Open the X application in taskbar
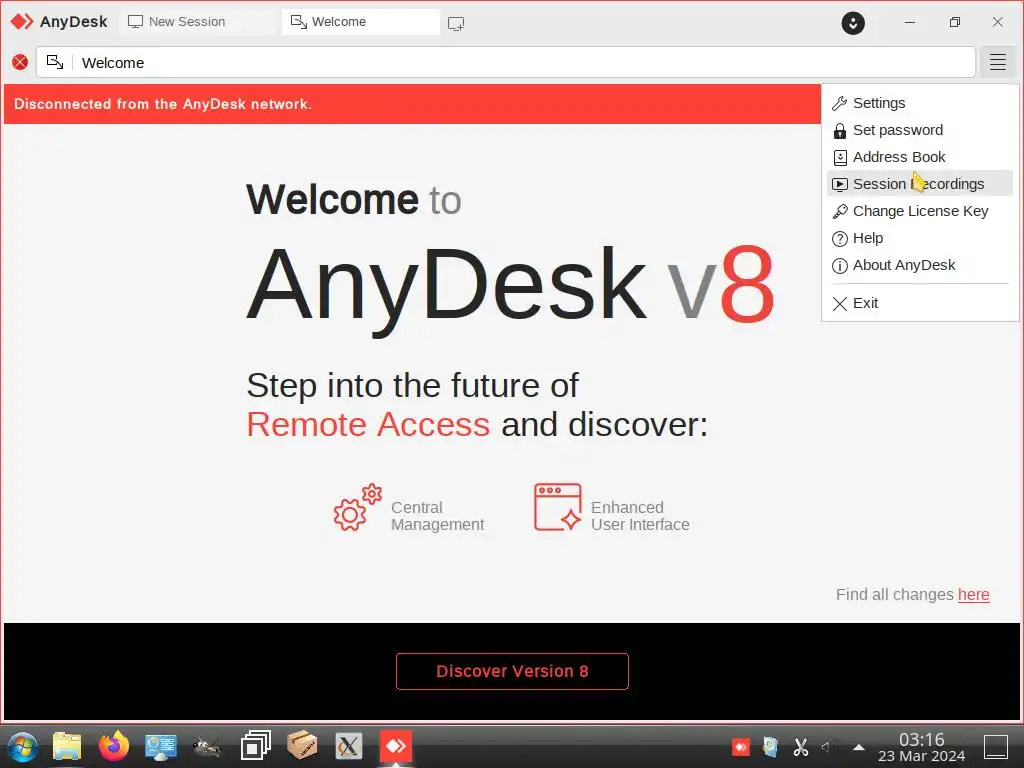The image size is (1024, 768). tap(349, 746)
